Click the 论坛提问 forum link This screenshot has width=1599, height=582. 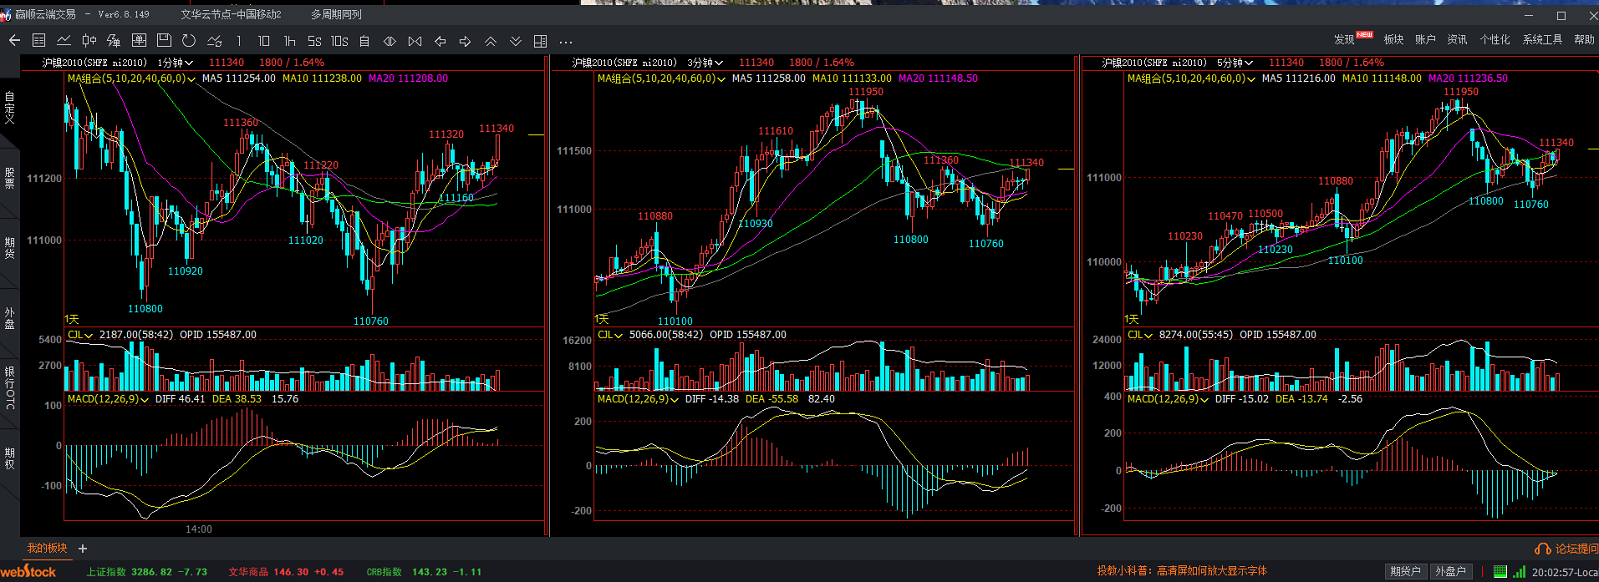(1567, 548)
